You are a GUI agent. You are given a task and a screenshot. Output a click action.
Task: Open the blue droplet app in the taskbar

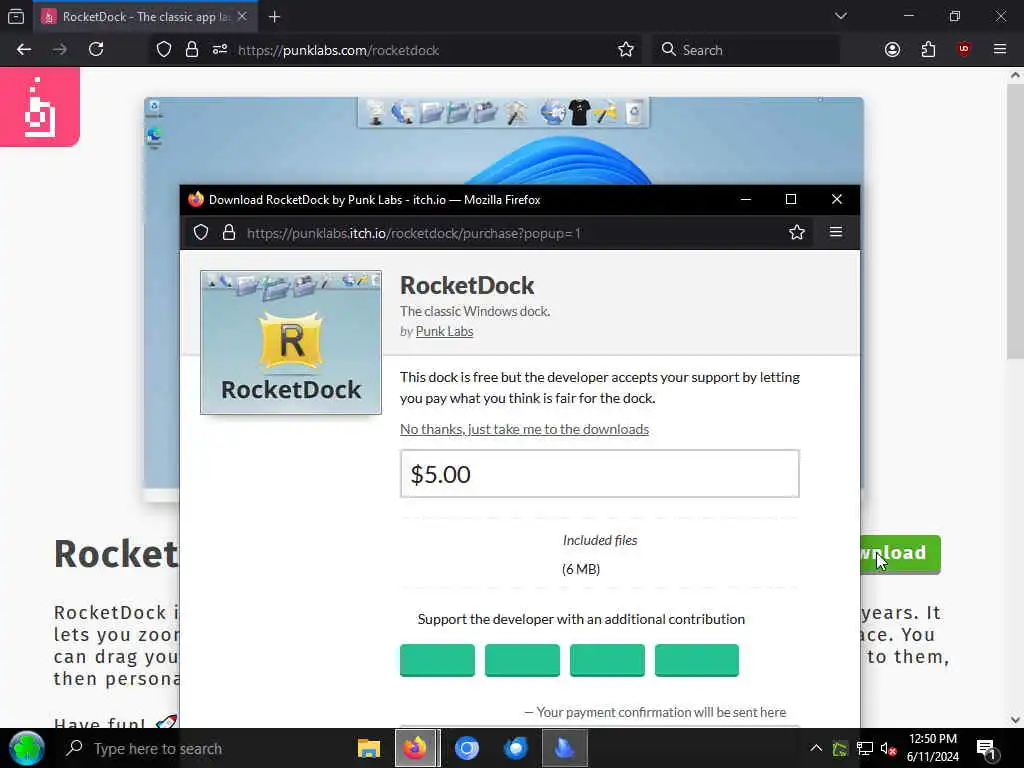564,748
